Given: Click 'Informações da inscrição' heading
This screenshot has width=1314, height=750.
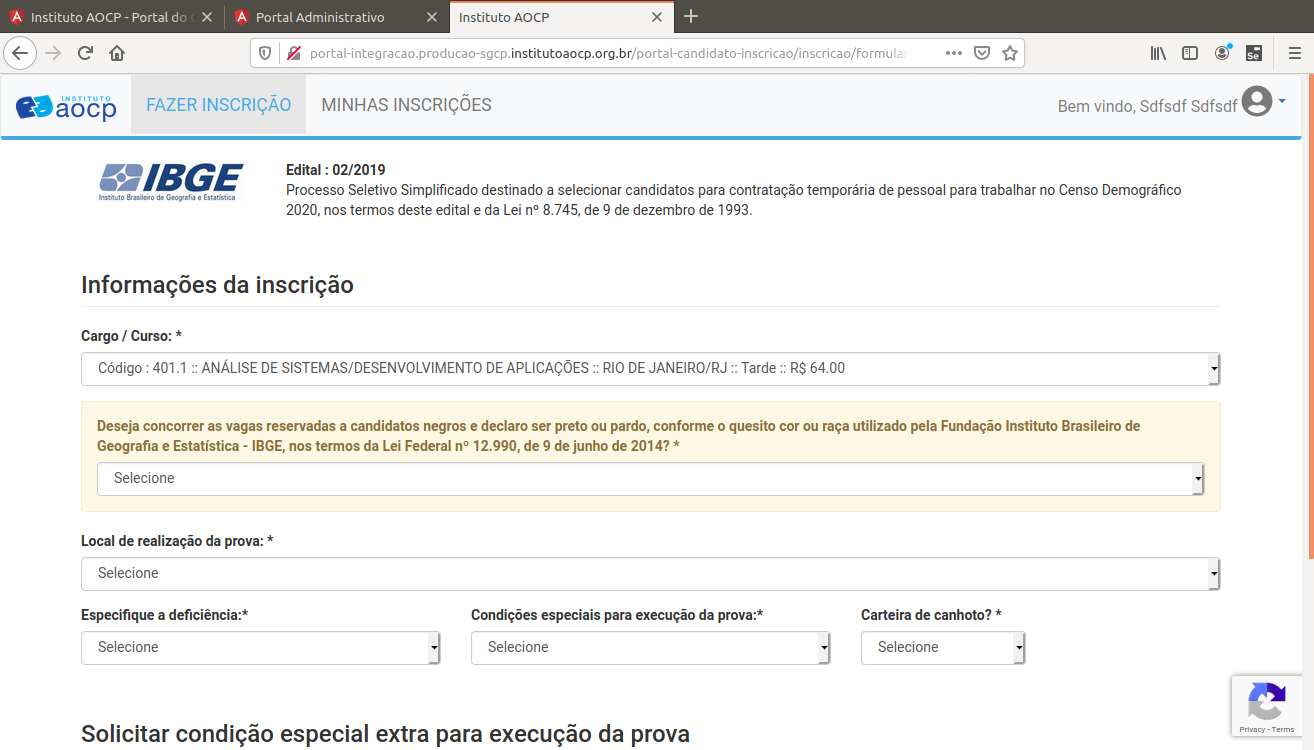Looking at the screenshot, I should (x=217, y=285).
